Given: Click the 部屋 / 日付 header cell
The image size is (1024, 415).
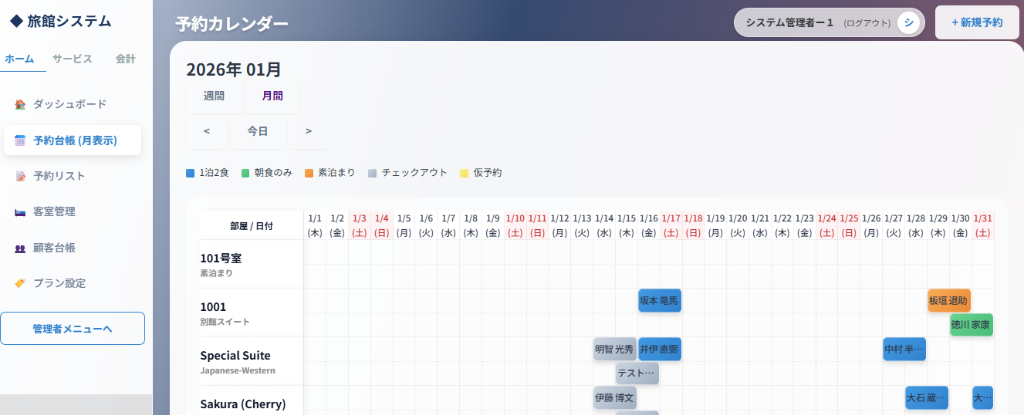Looking at the screenshot, I should [251, 225].
